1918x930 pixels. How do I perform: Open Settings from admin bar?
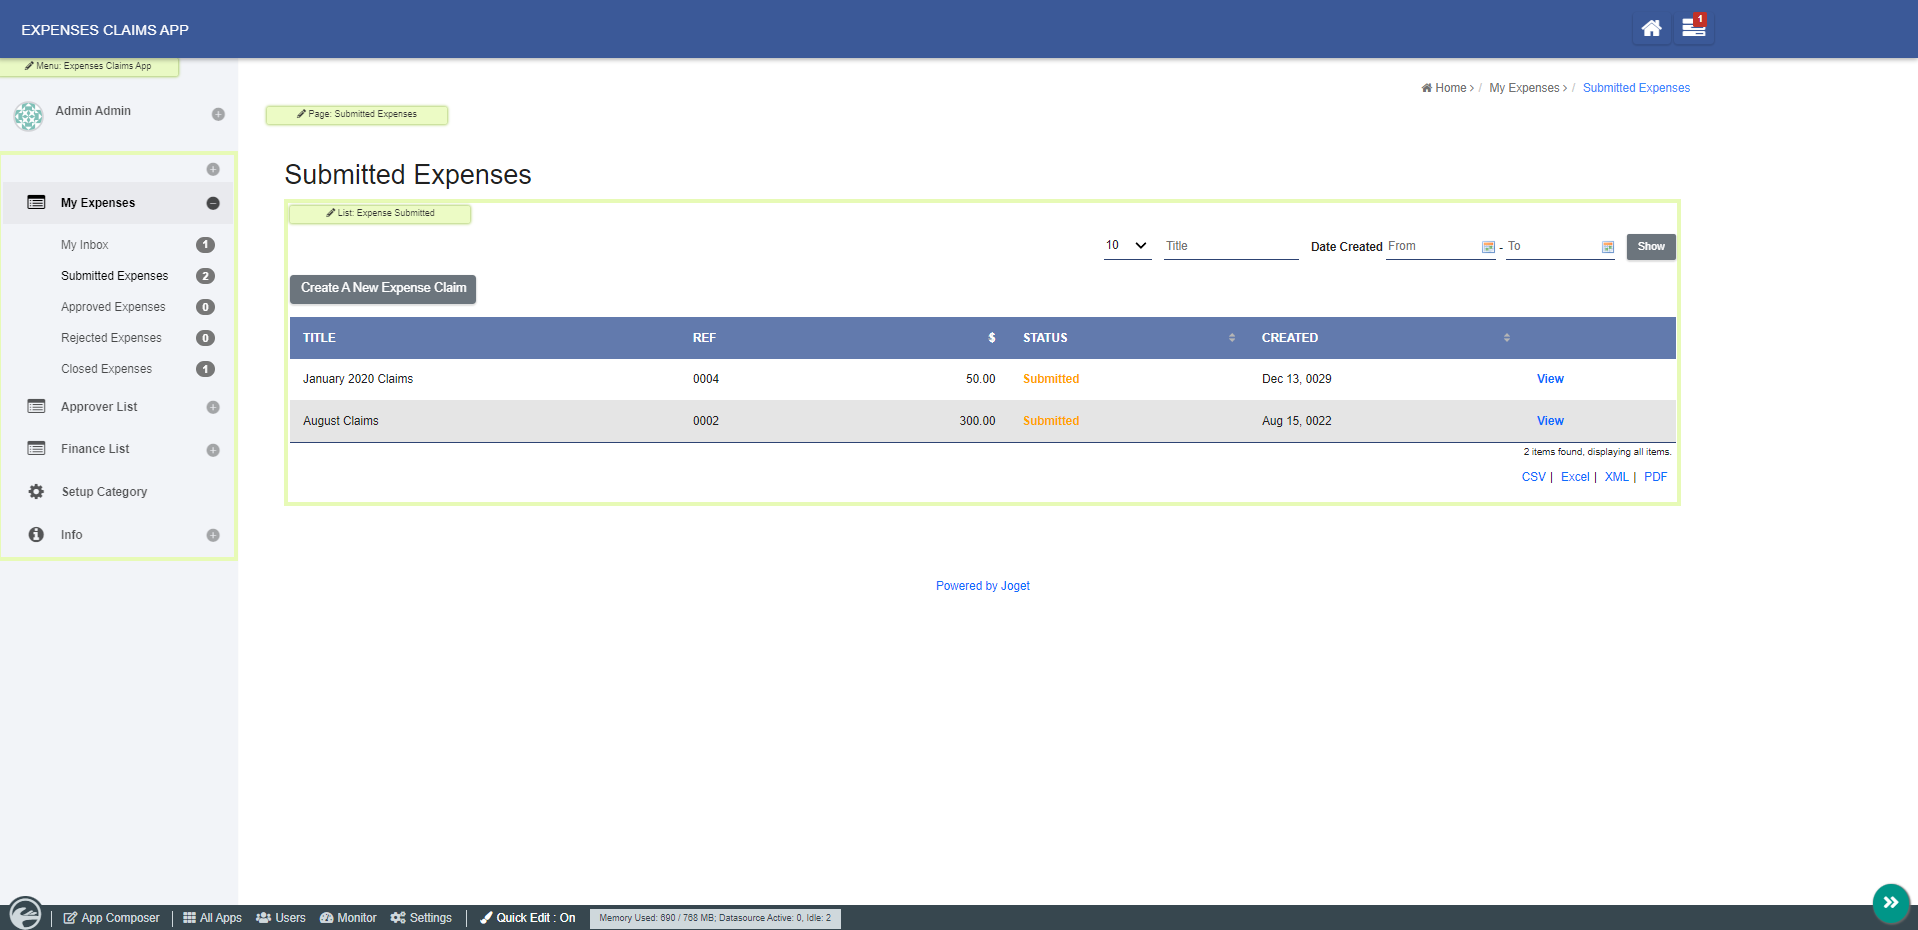[421, 918]
